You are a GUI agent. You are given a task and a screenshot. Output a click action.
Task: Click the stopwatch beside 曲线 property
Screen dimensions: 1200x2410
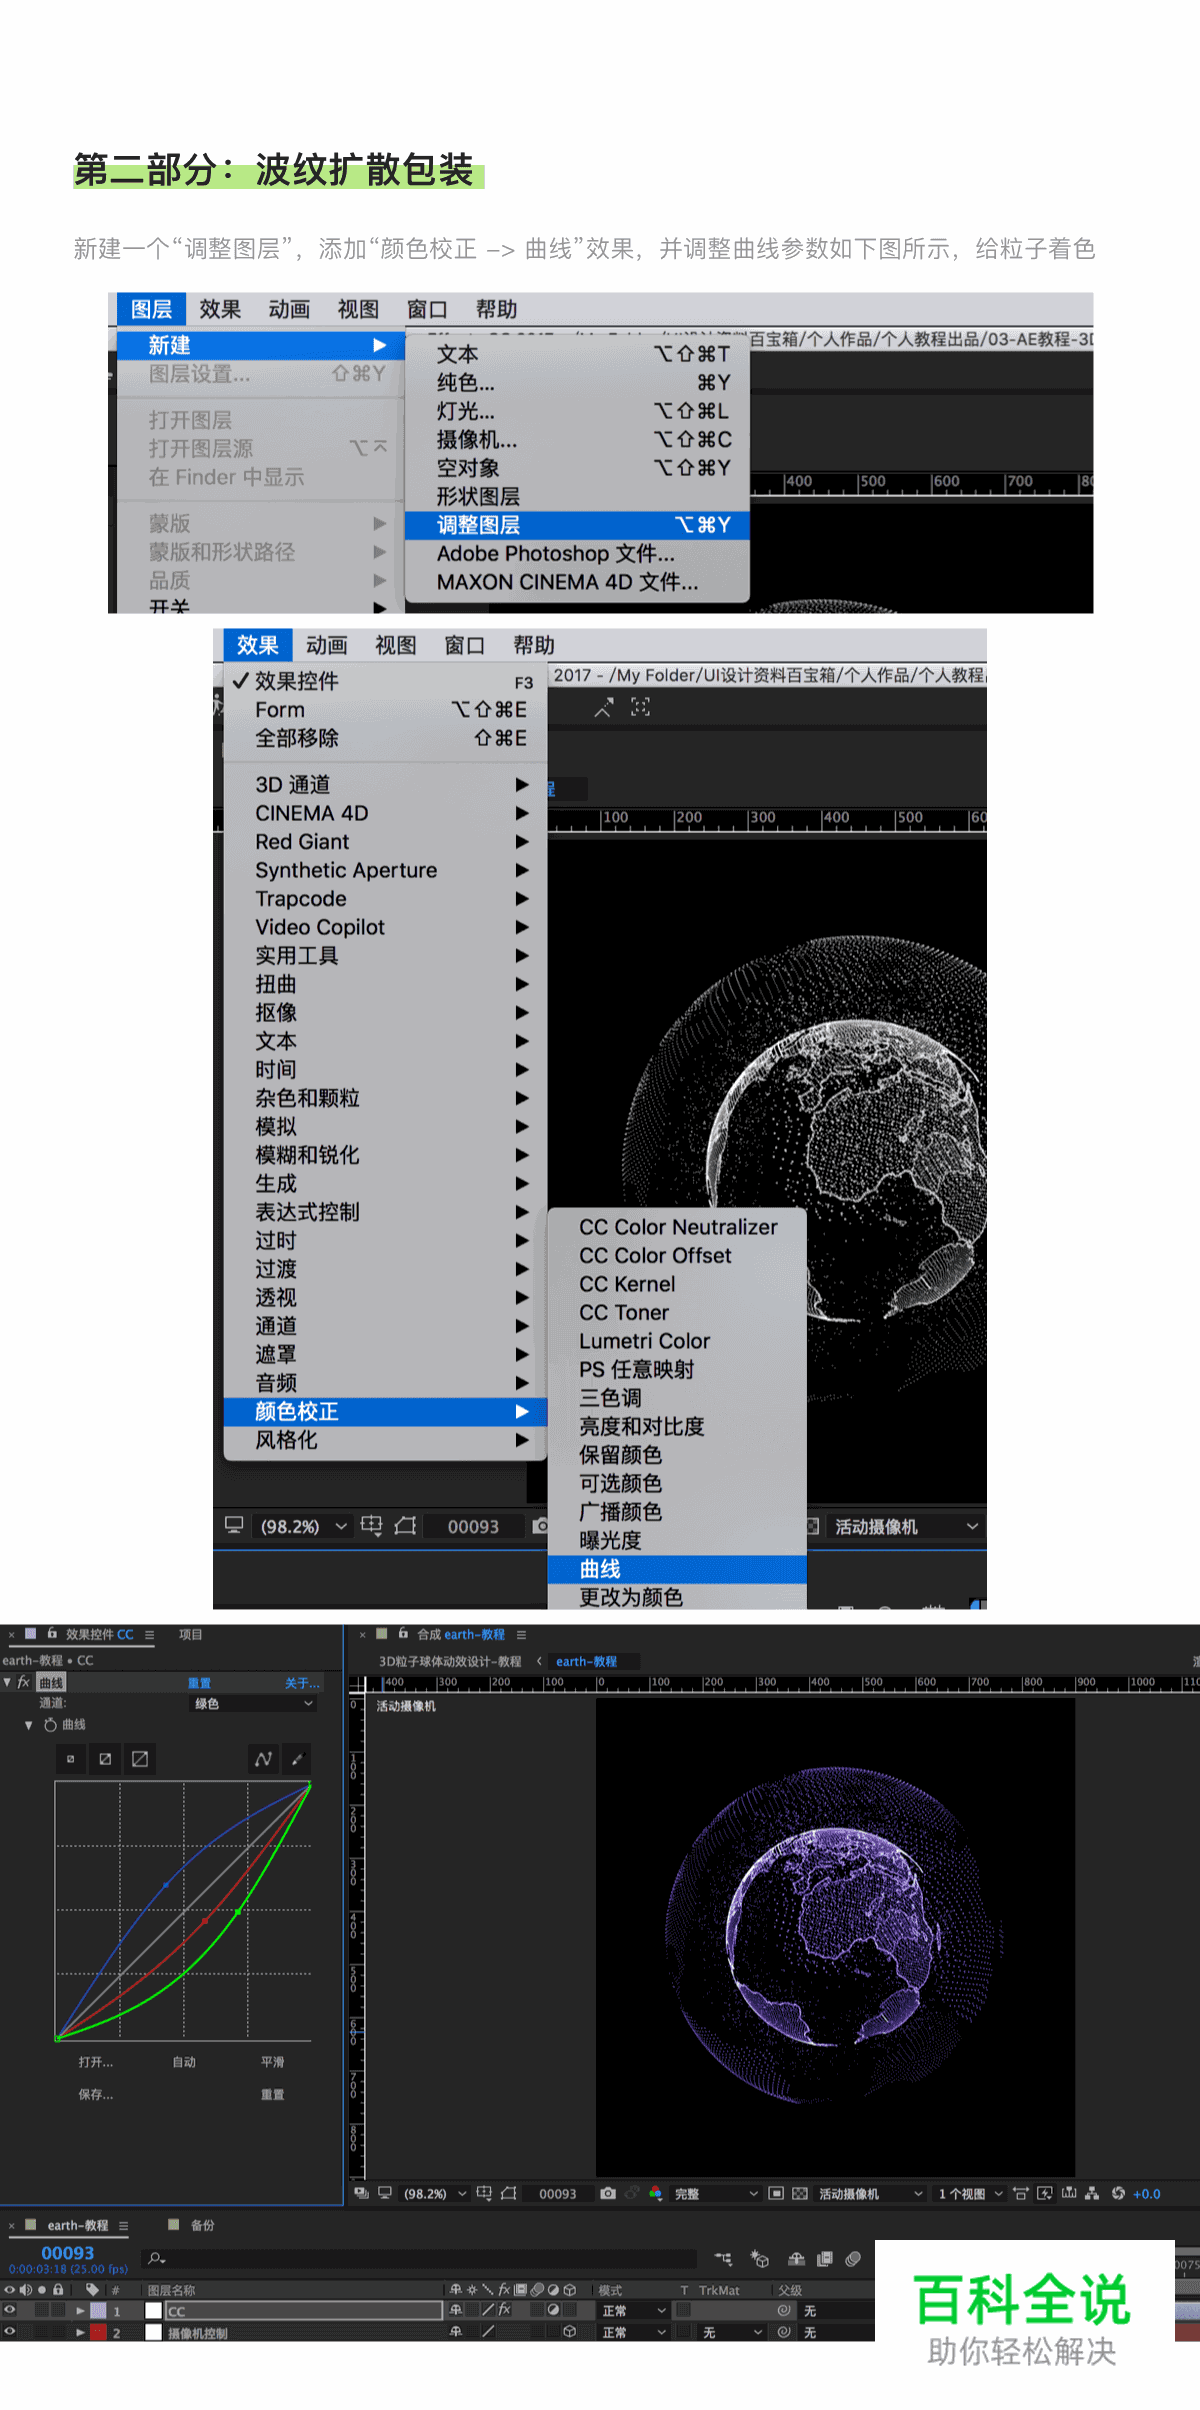point(50,1725)
